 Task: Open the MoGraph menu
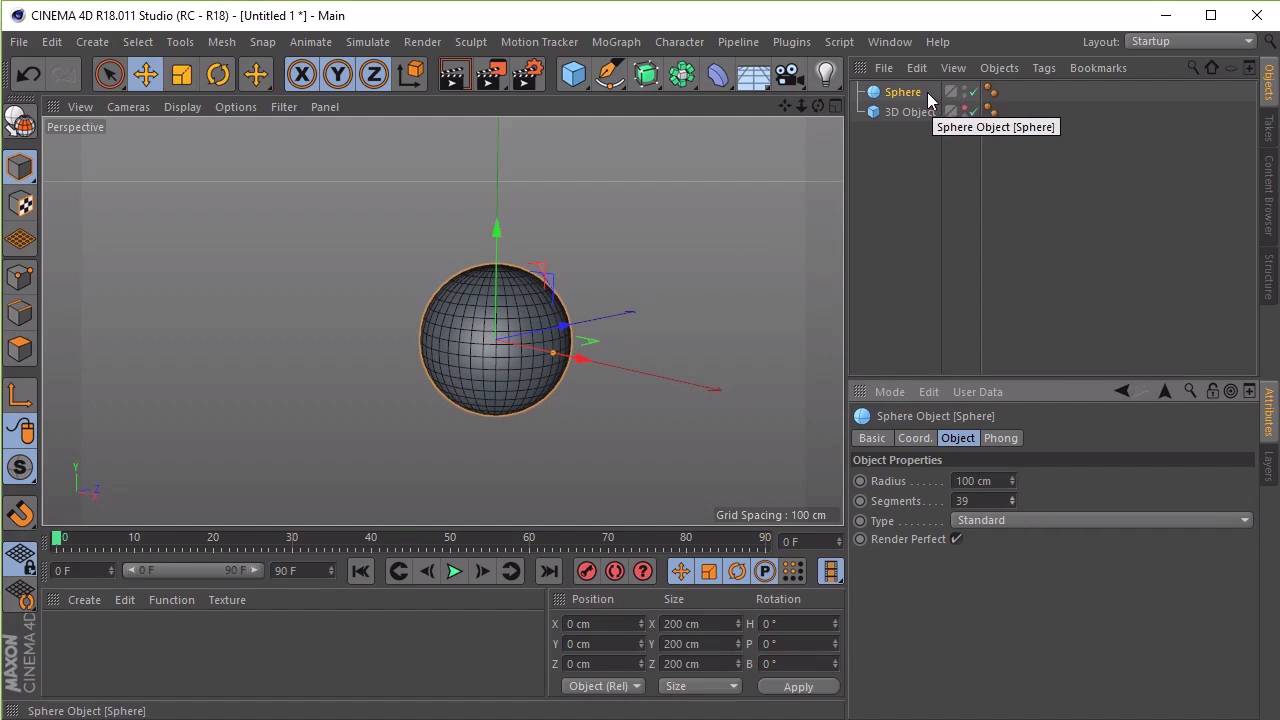coord(616,42)
